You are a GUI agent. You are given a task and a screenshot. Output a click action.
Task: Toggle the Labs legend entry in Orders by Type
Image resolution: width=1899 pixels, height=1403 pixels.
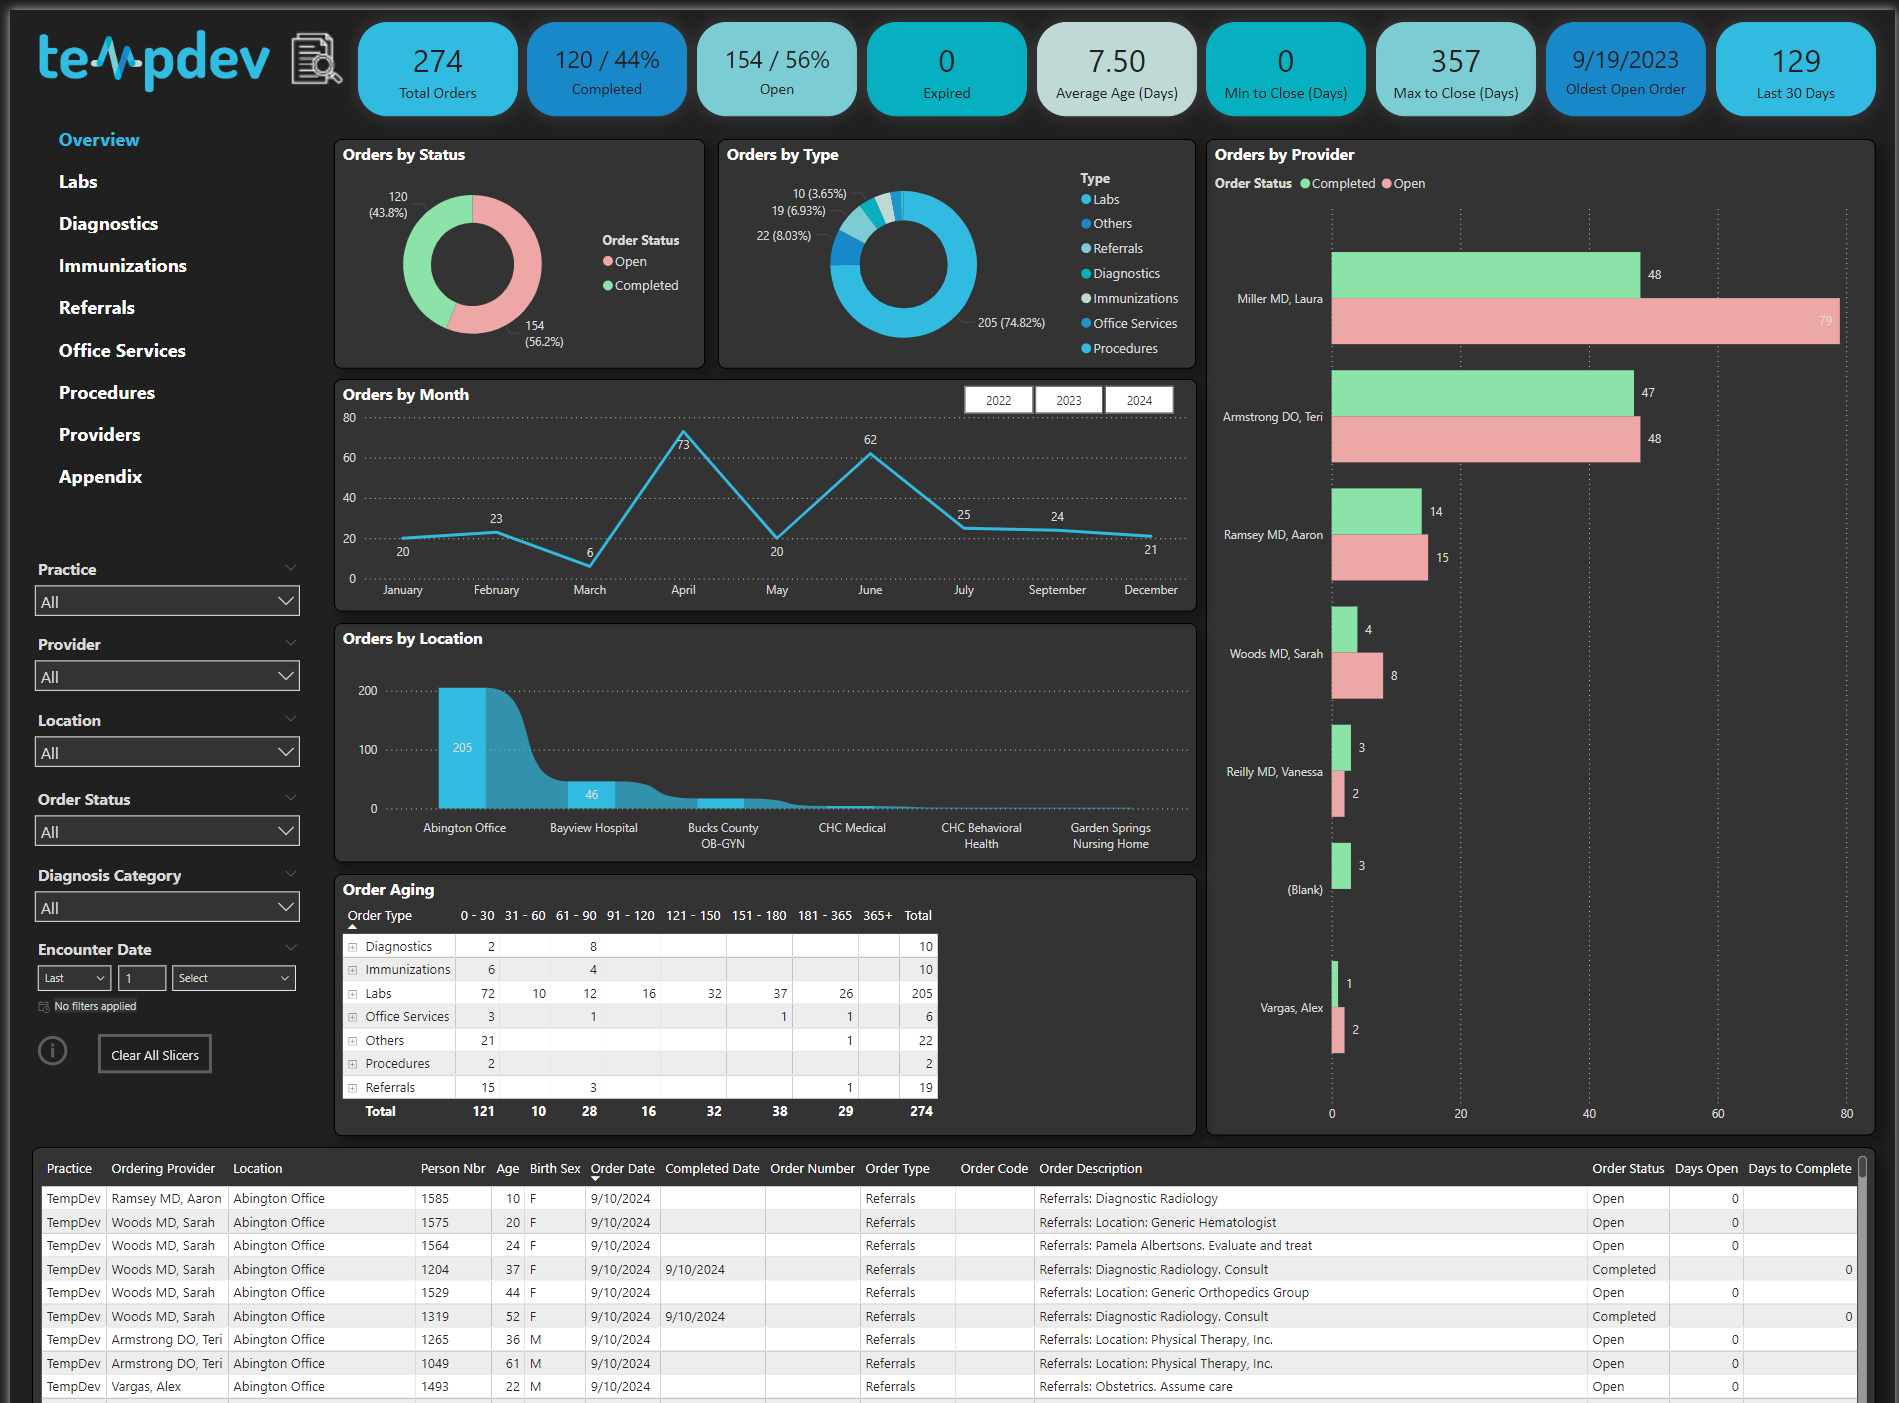pos(1103,199)
